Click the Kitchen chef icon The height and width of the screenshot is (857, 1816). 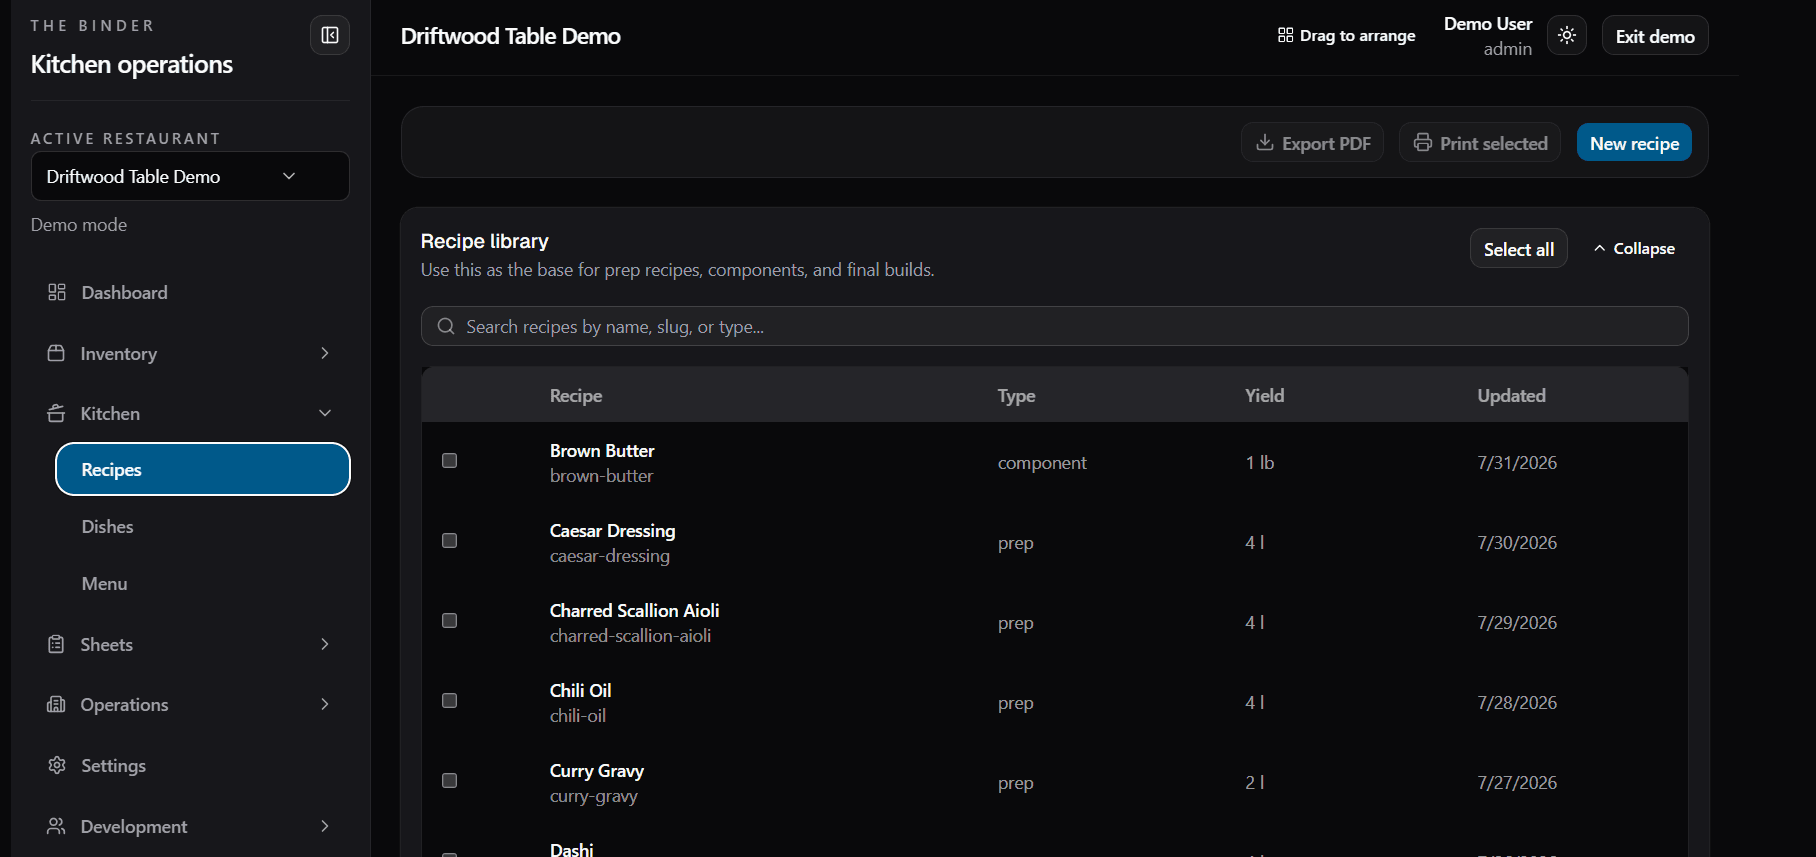click(56, 413)
